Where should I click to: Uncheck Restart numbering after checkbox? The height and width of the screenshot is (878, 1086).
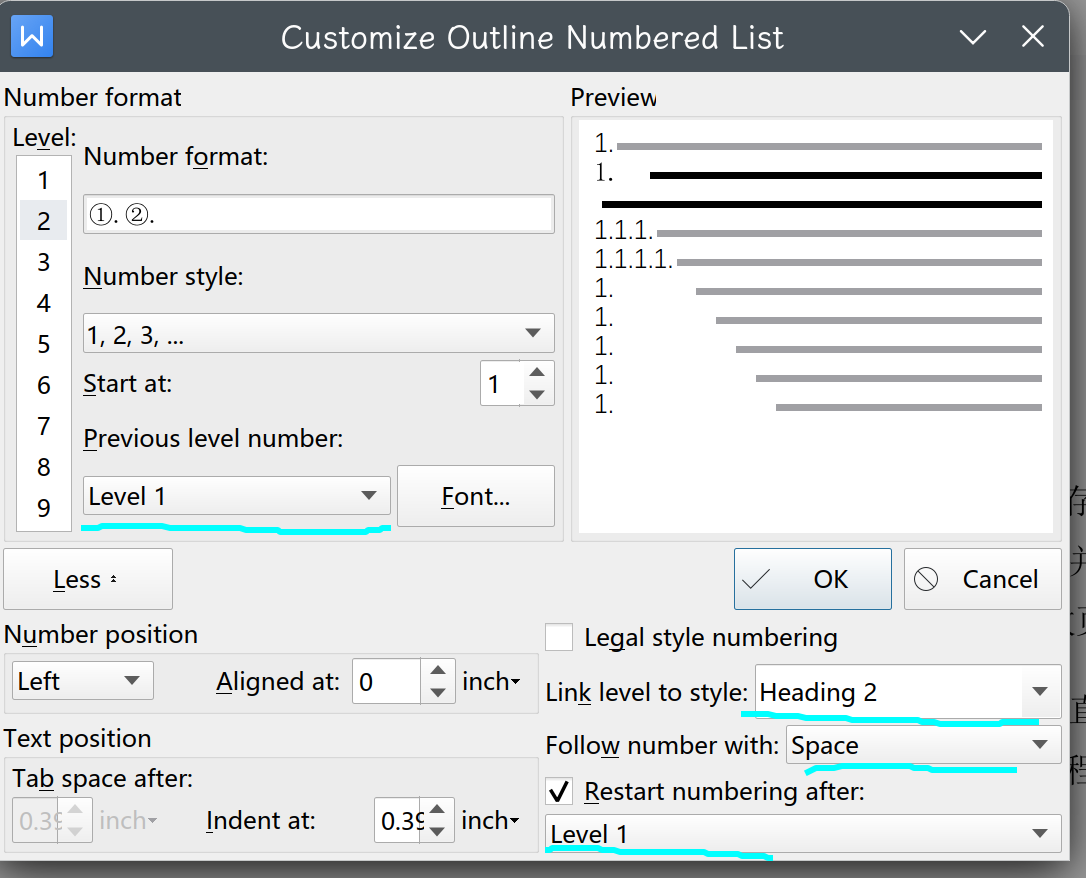[559, 791]
